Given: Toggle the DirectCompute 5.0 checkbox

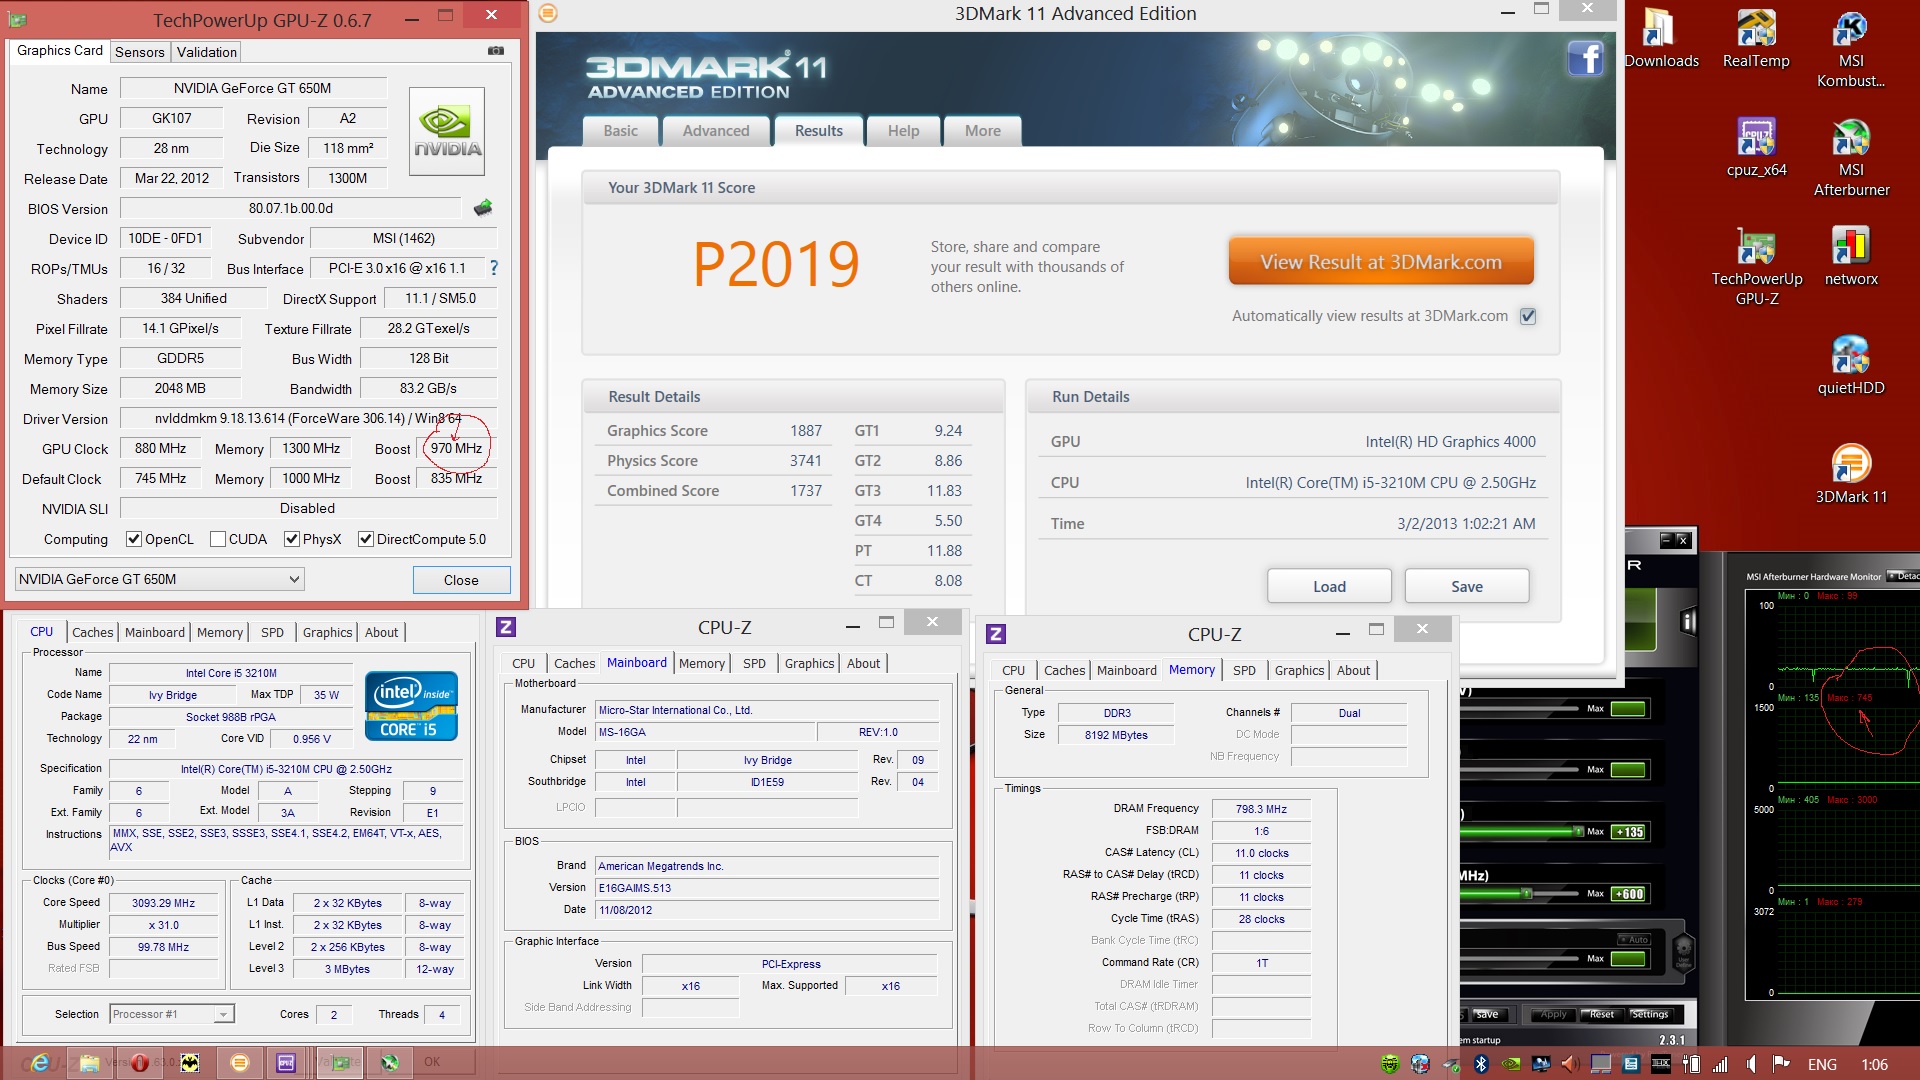Looking at the screenshot, I should (366, 539).
